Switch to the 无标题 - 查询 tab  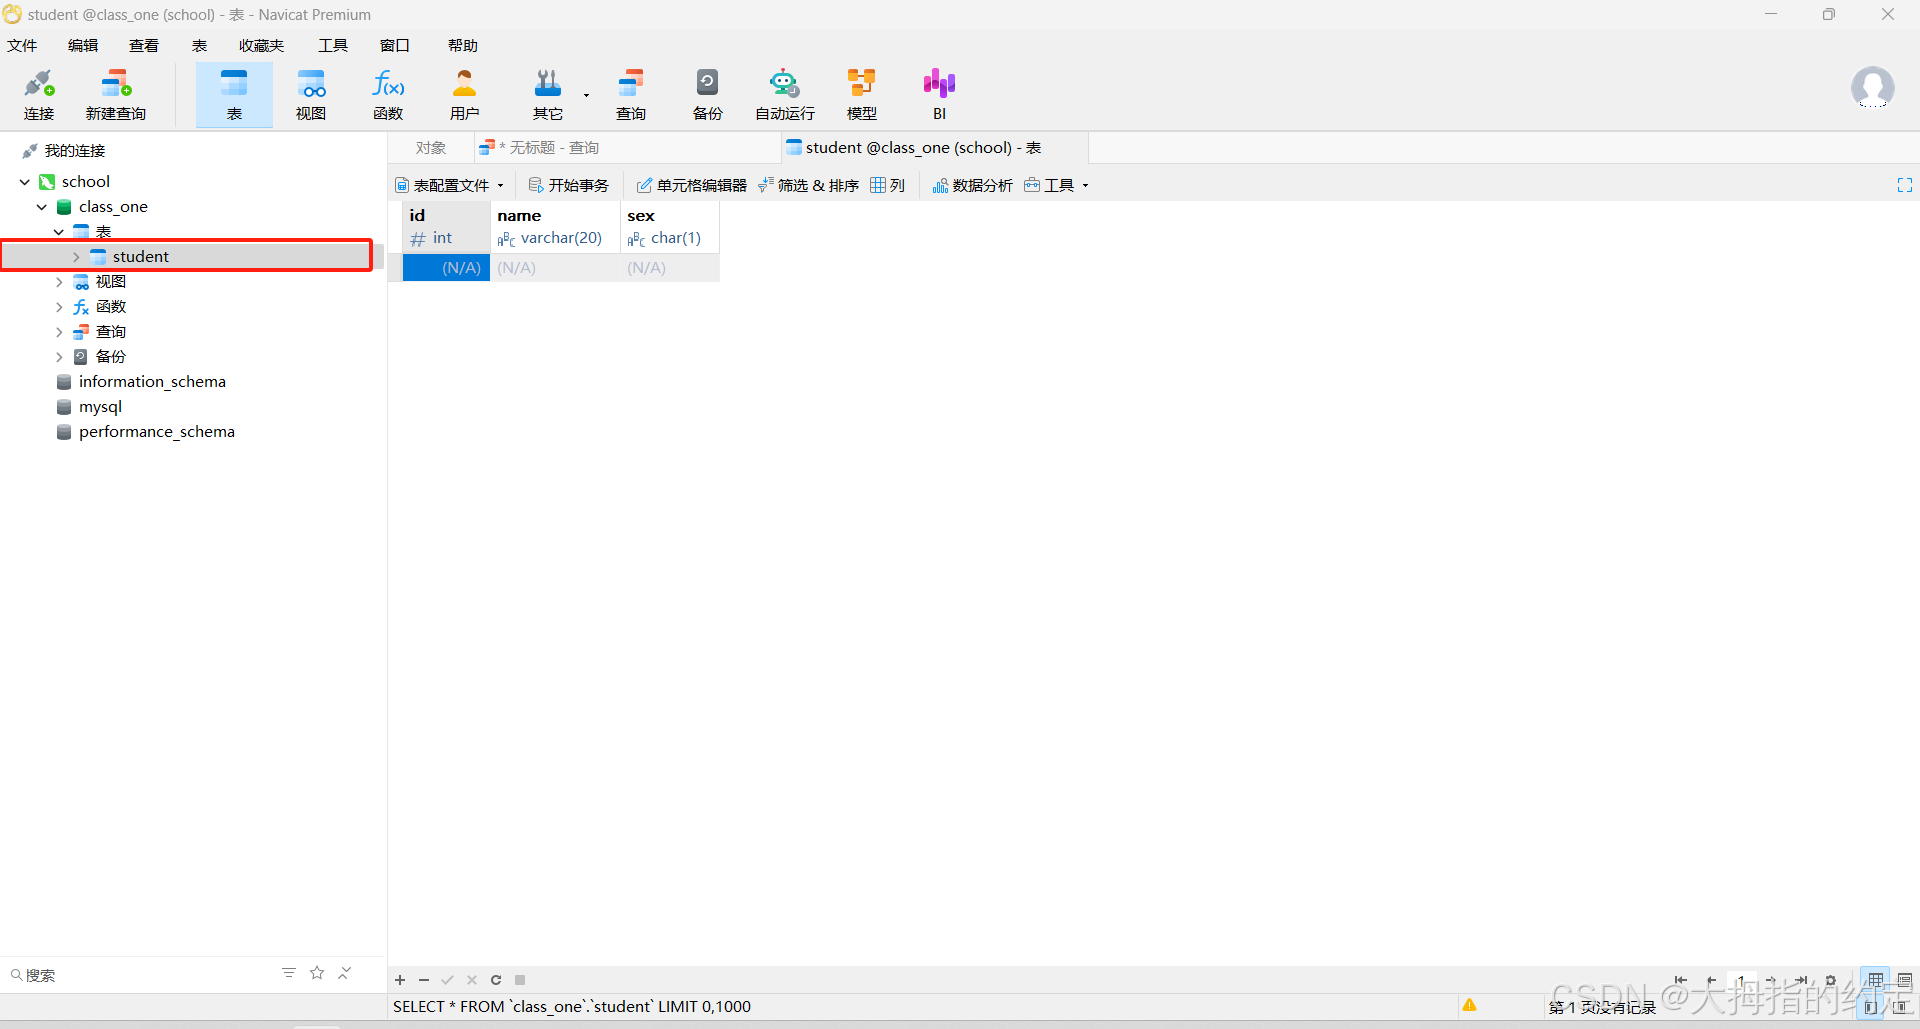click(x=545, y=148)
